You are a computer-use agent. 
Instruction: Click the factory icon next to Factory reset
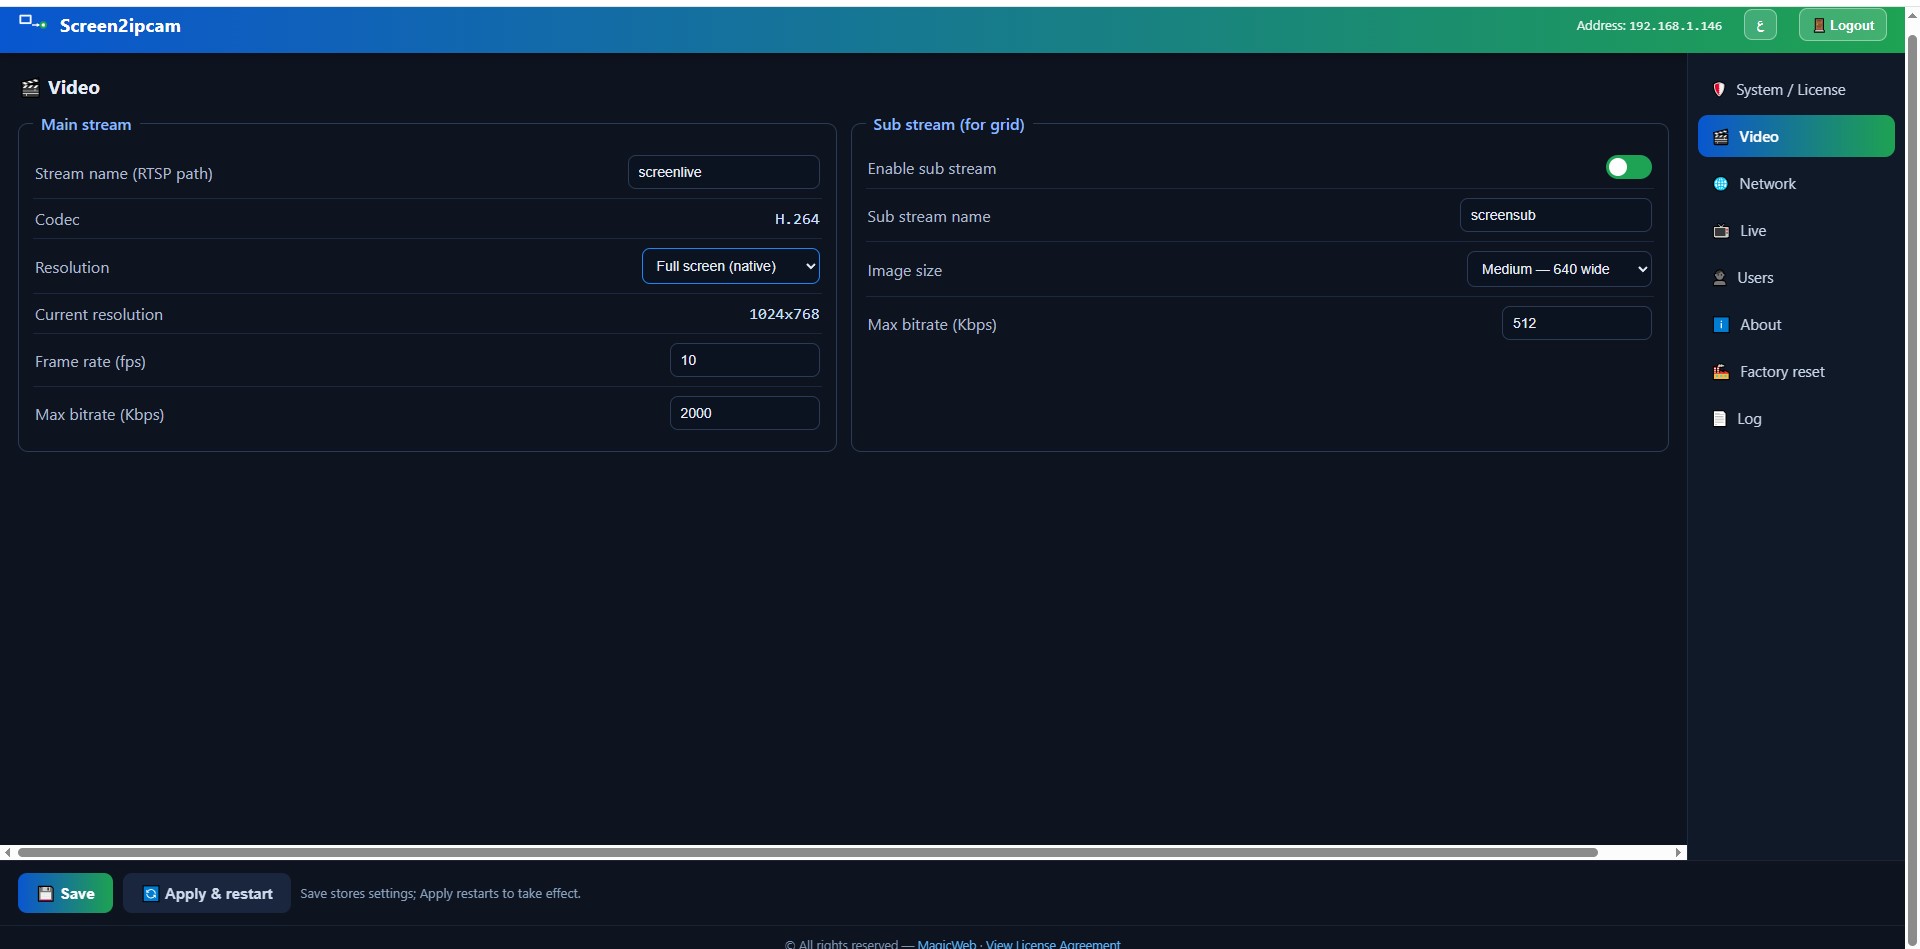(1721, 372)
